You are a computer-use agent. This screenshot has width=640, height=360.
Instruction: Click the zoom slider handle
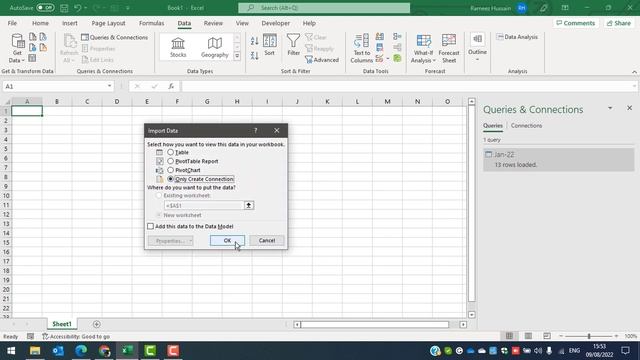[x=589, y=336]
